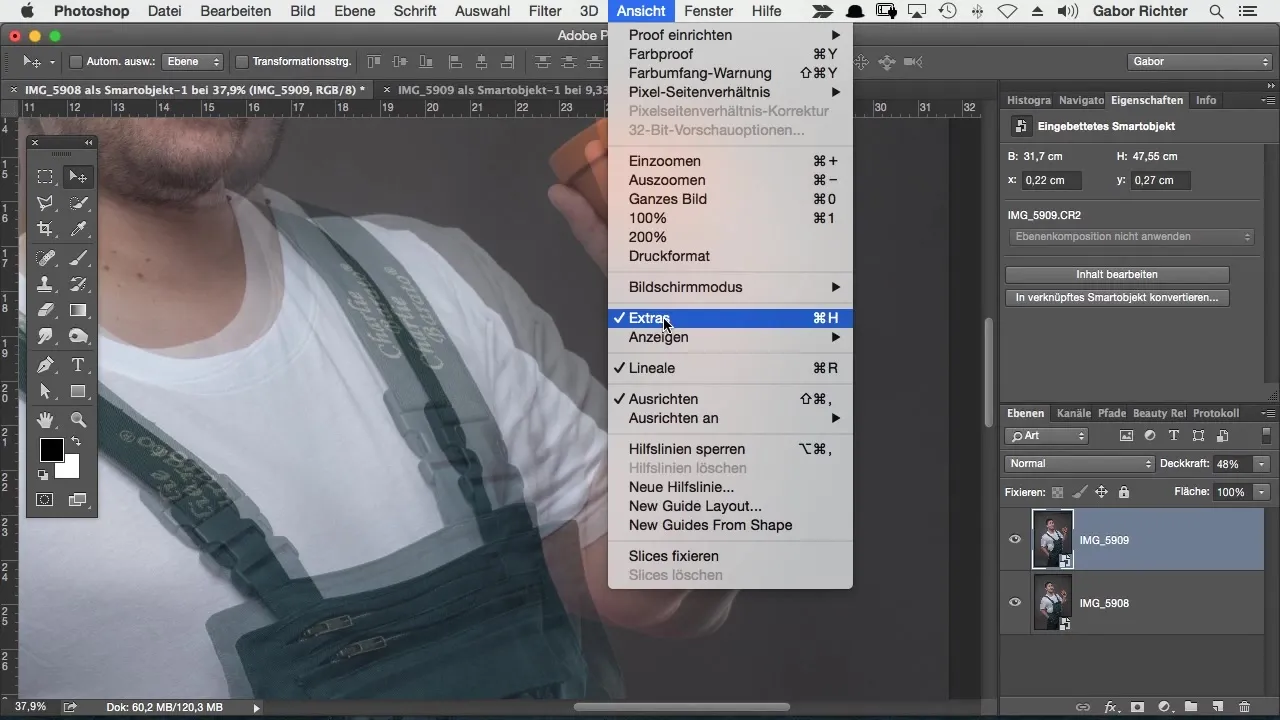Create a new layer
Screen dimensions: 1280x720
(1217, 707)
